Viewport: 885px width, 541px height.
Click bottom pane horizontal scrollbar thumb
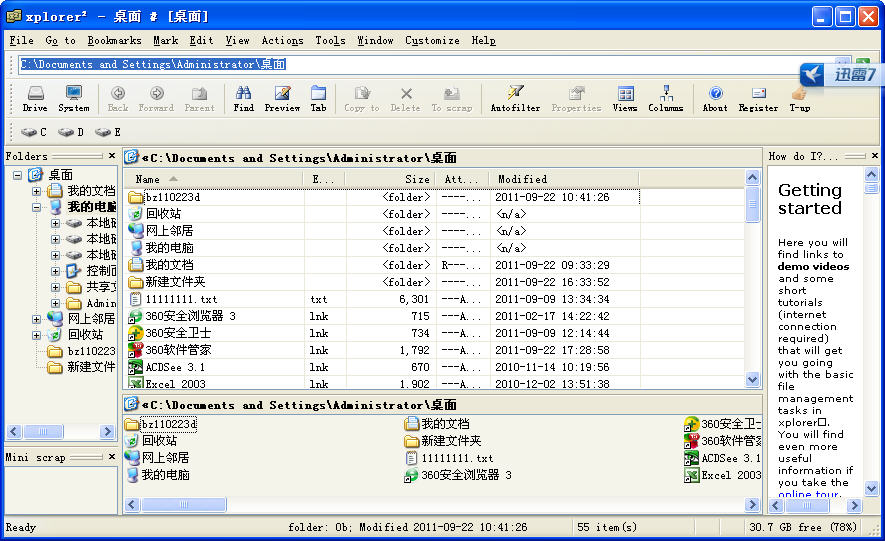click(x=183, y=504)
